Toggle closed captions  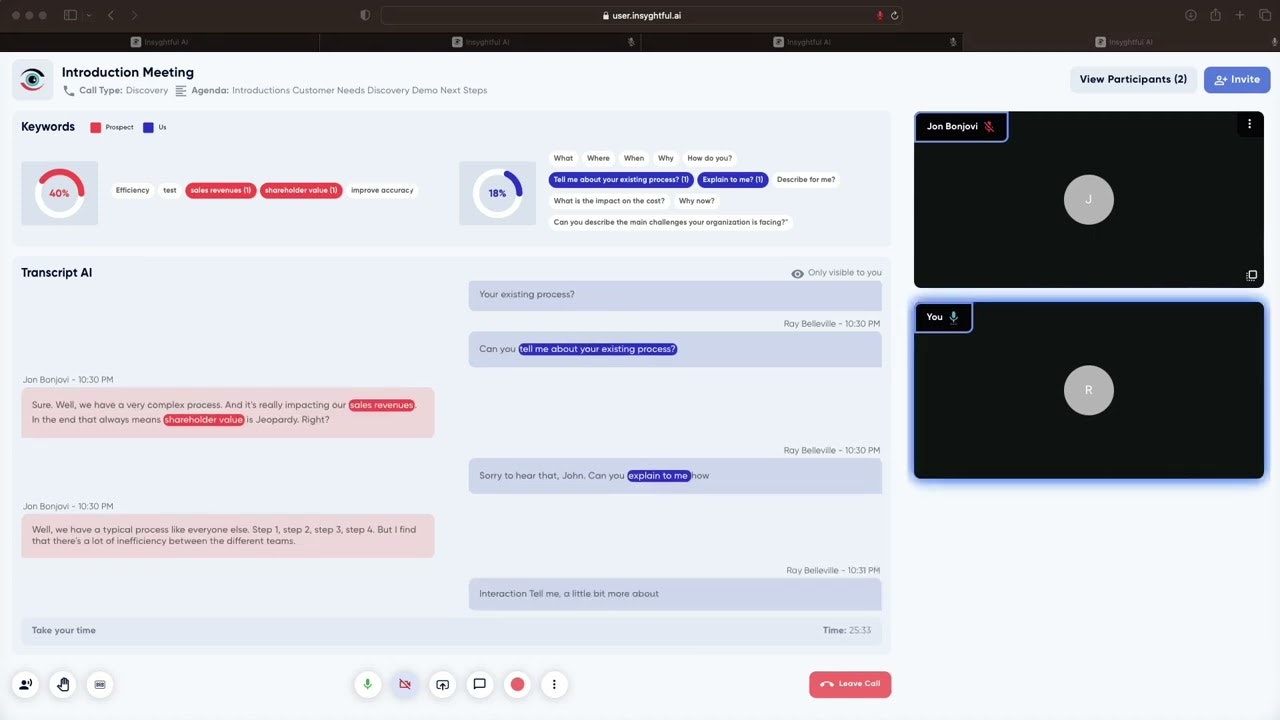pyautogui.click(x=100, y=684)
